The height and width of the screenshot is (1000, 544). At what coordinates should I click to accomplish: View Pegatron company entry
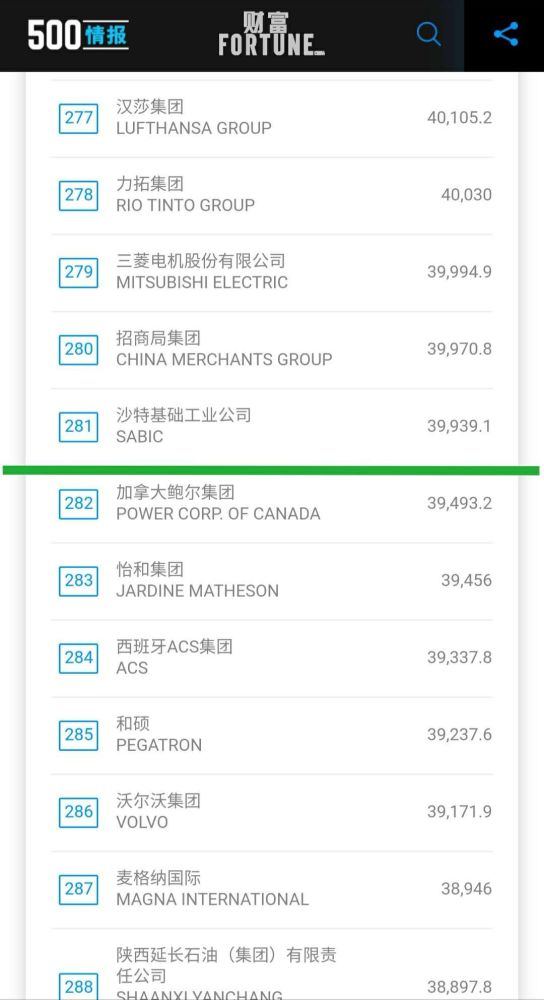(x=272, y=736)
